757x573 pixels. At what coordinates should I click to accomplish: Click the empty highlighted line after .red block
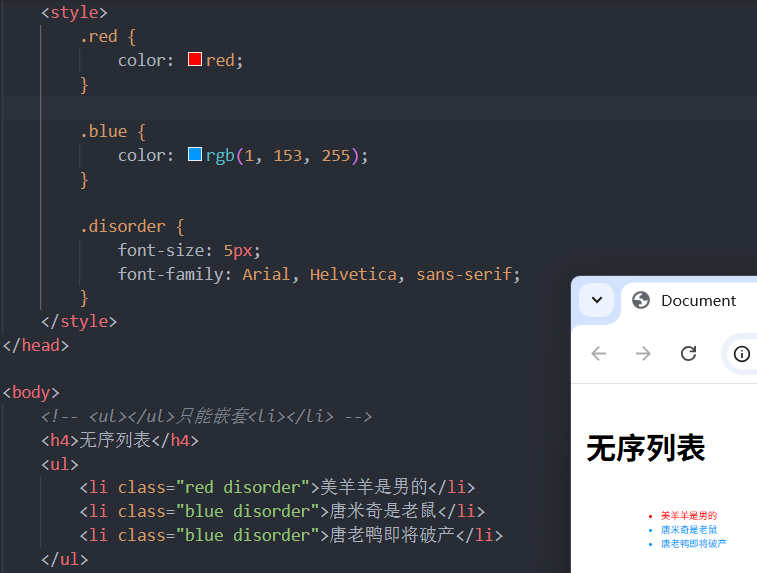tap(378, 108)
